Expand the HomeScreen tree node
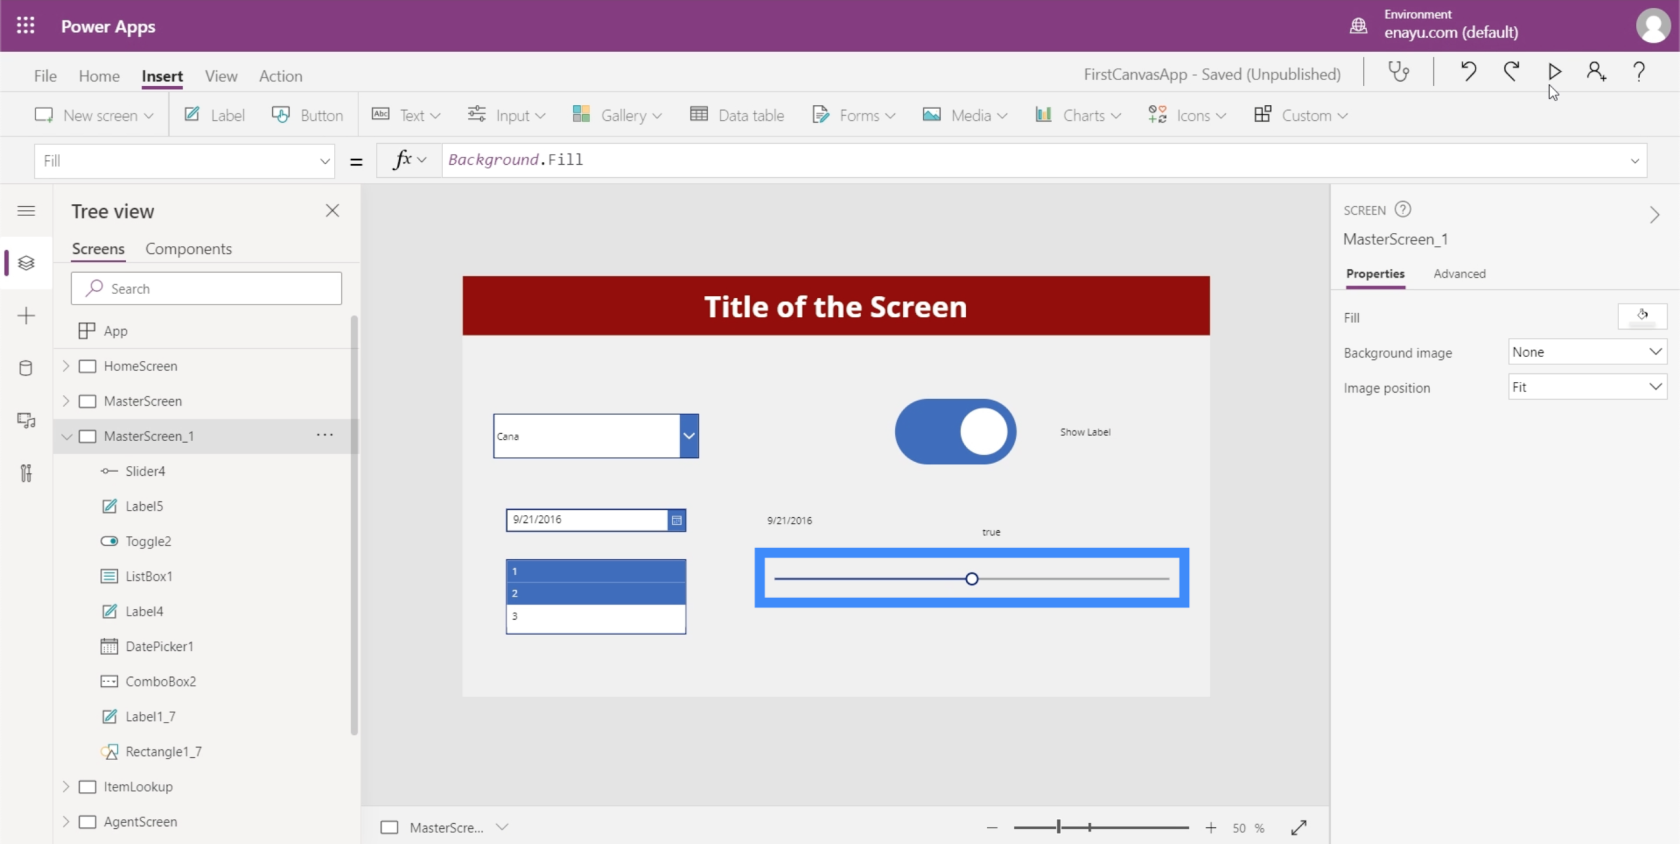 tap(66, 366)
